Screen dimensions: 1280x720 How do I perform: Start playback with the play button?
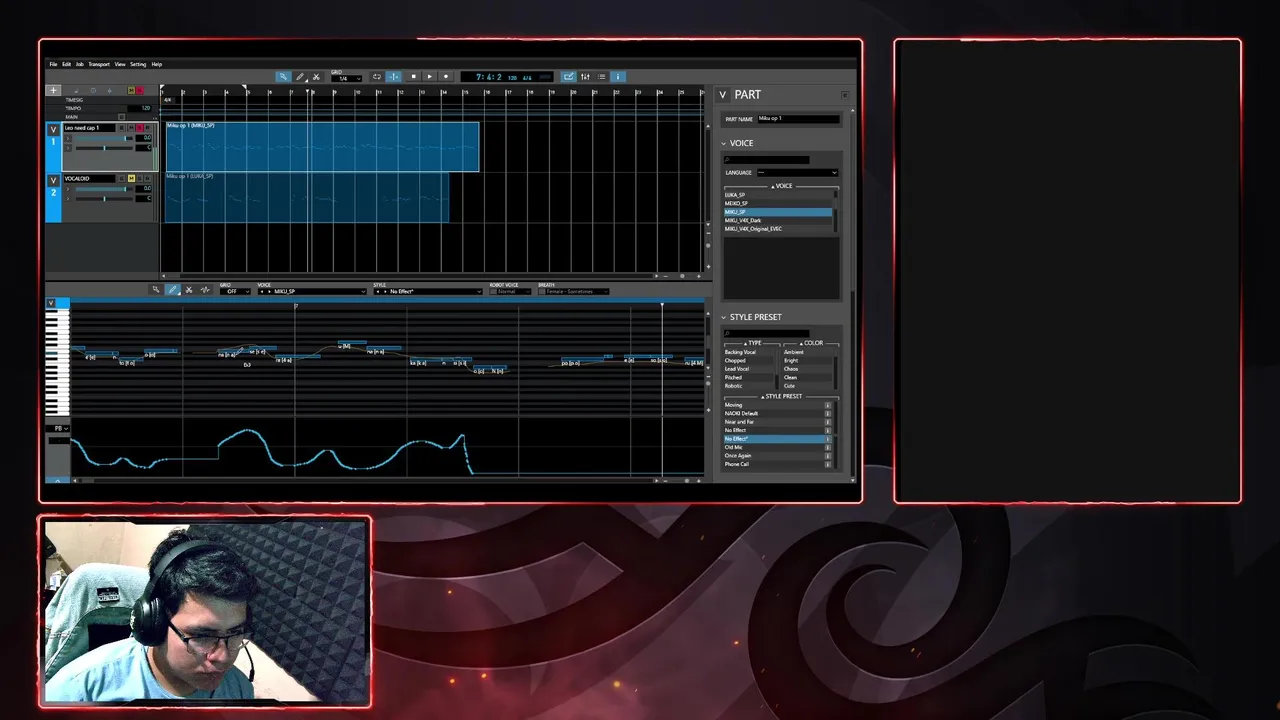coord(430,77)
